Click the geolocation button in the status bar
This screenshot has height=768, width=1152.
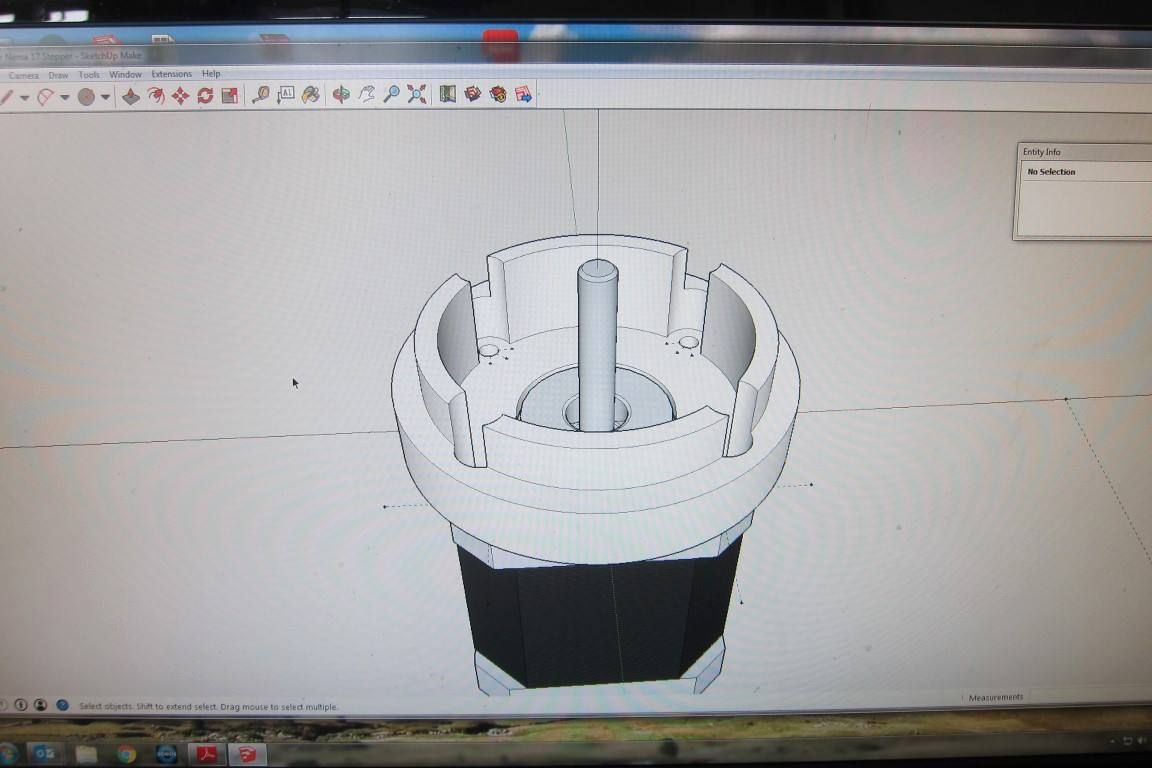[x=62, y=706]
